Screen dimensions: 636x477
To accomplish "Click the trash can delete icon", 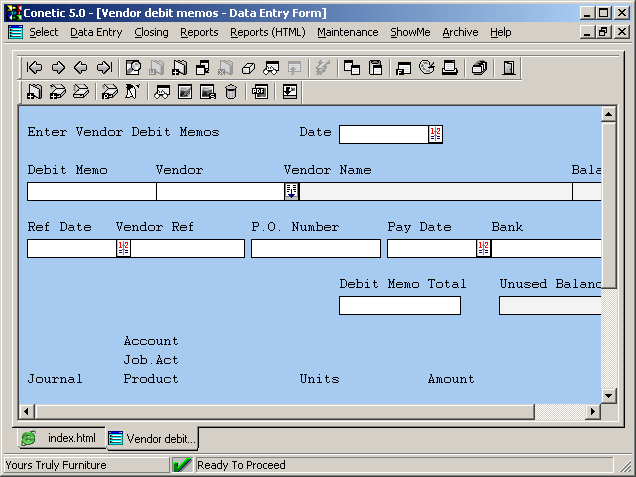I will [231, 92].
